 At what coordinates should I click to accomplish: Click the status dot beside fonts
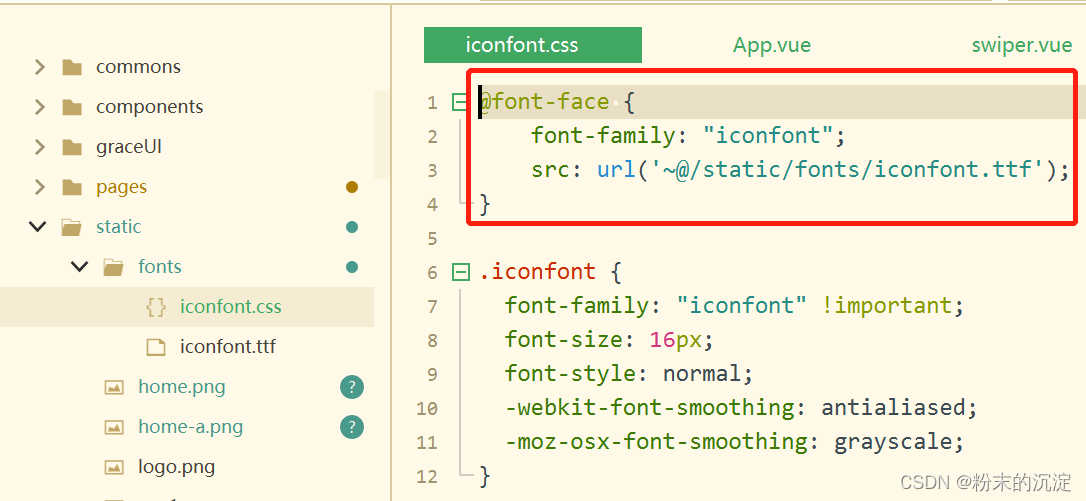[352, 267]
